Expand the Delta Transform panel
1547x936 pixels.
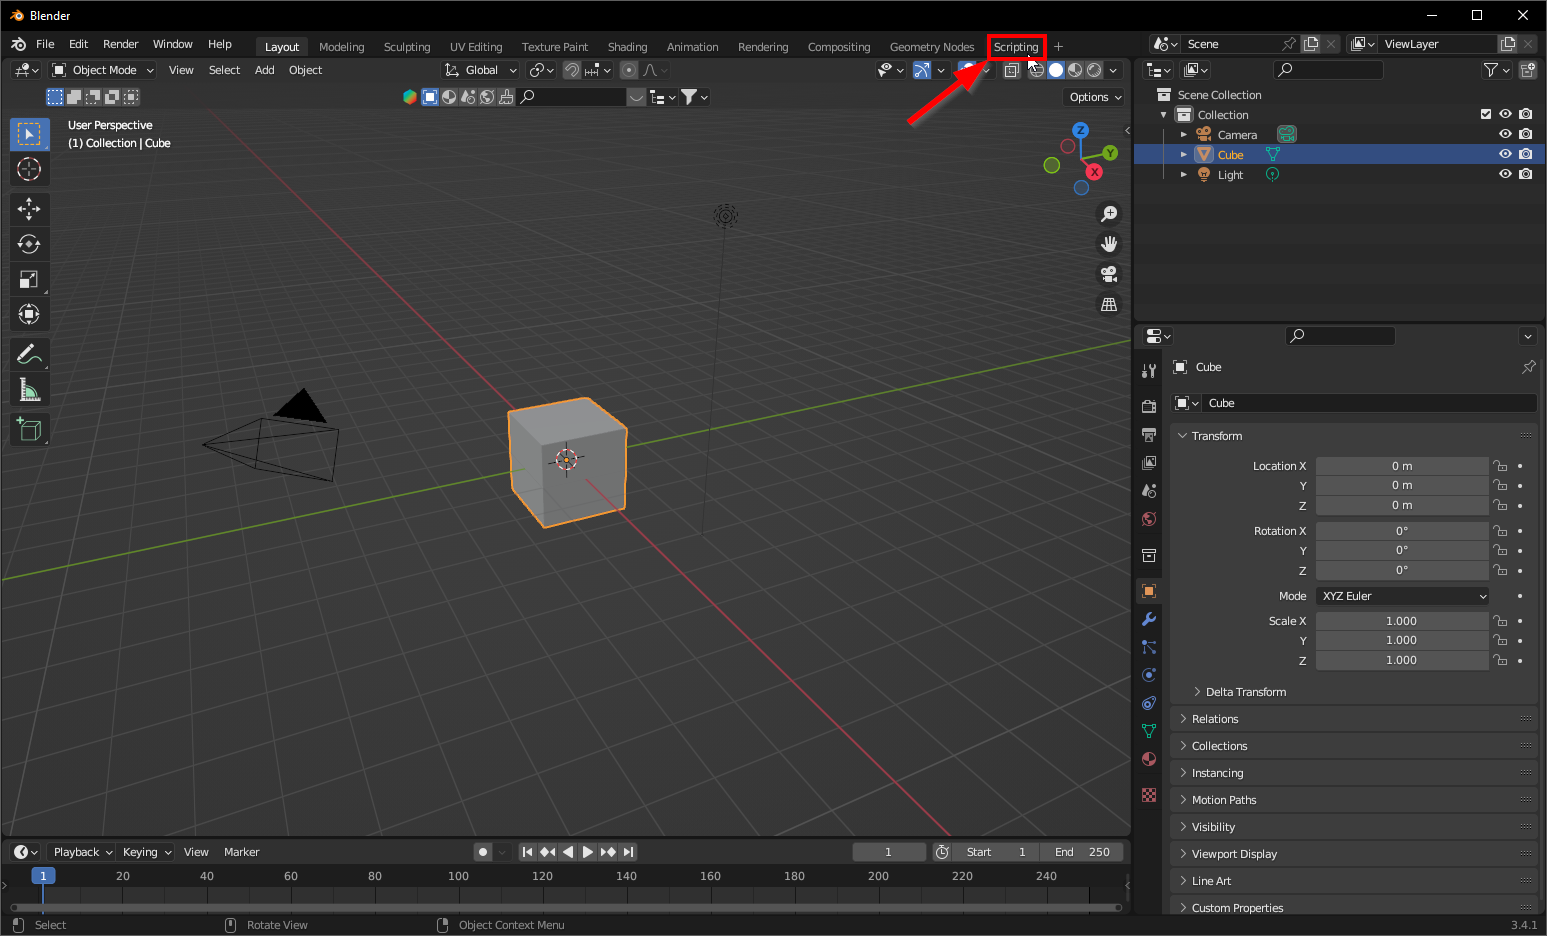pyautogui.click(x=1245, y=692)
